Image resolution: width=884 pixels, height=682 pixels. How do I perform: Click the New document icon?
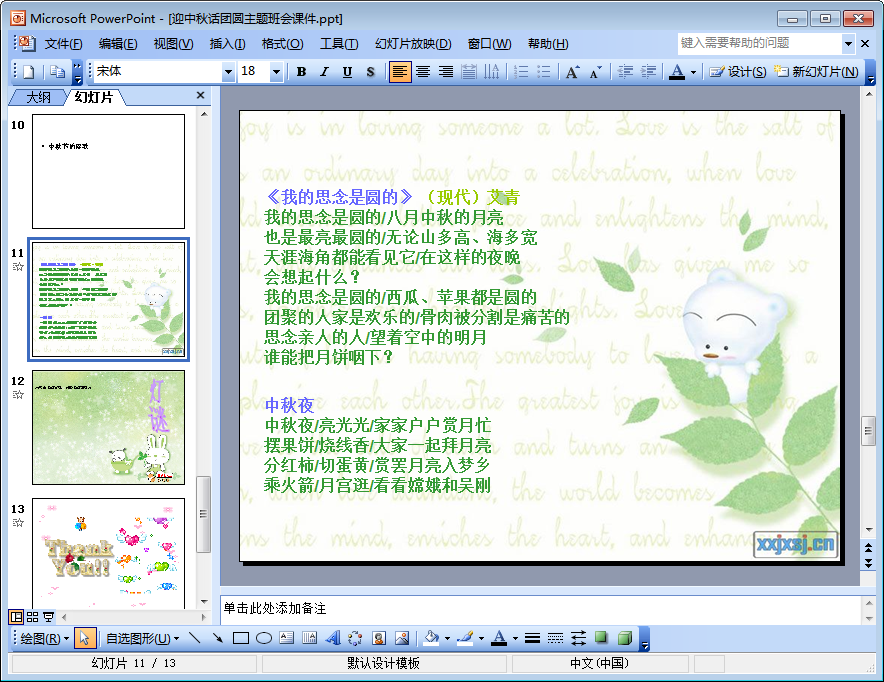(x=29, y=72)
